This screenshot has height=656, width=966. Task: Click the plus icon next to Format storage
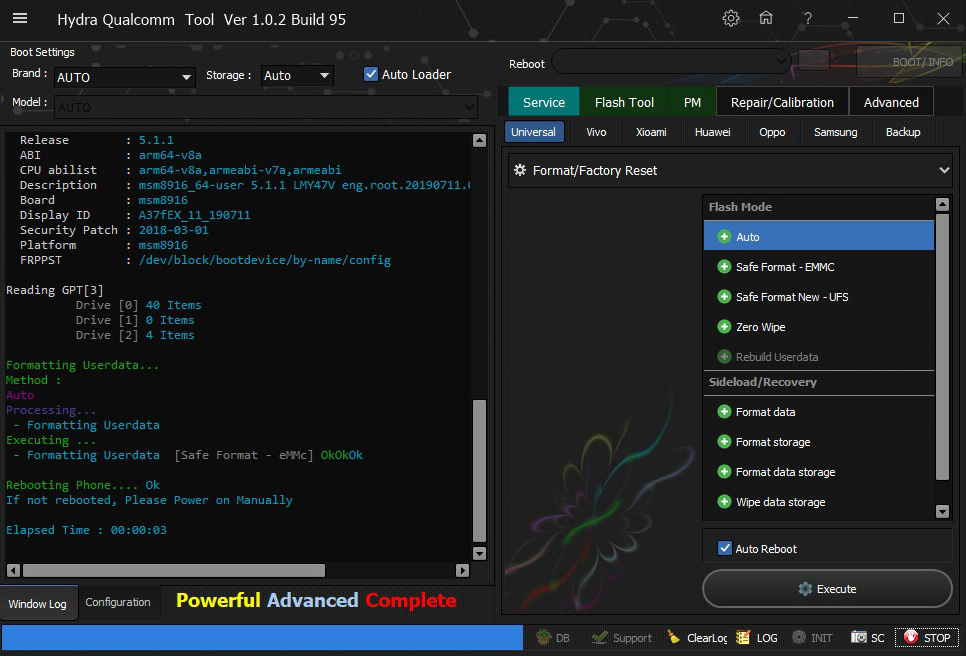point(724,442)
